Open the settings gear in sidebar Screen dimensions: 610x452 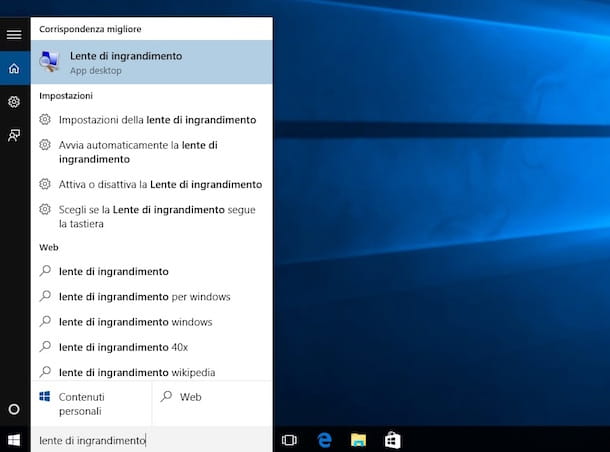tap(14, 102)
